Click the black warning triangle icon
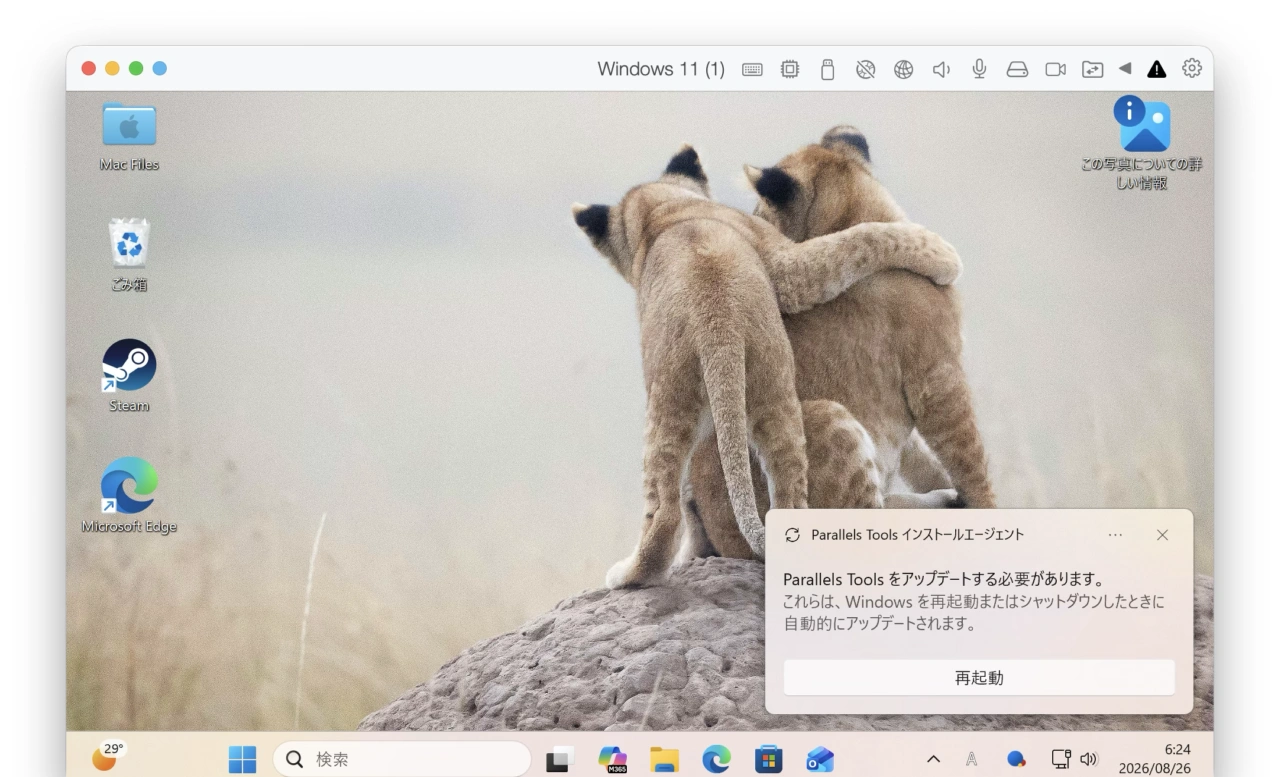This screenshot has height=777, width=1280. pyautogui.click(x=1157, y=69)
